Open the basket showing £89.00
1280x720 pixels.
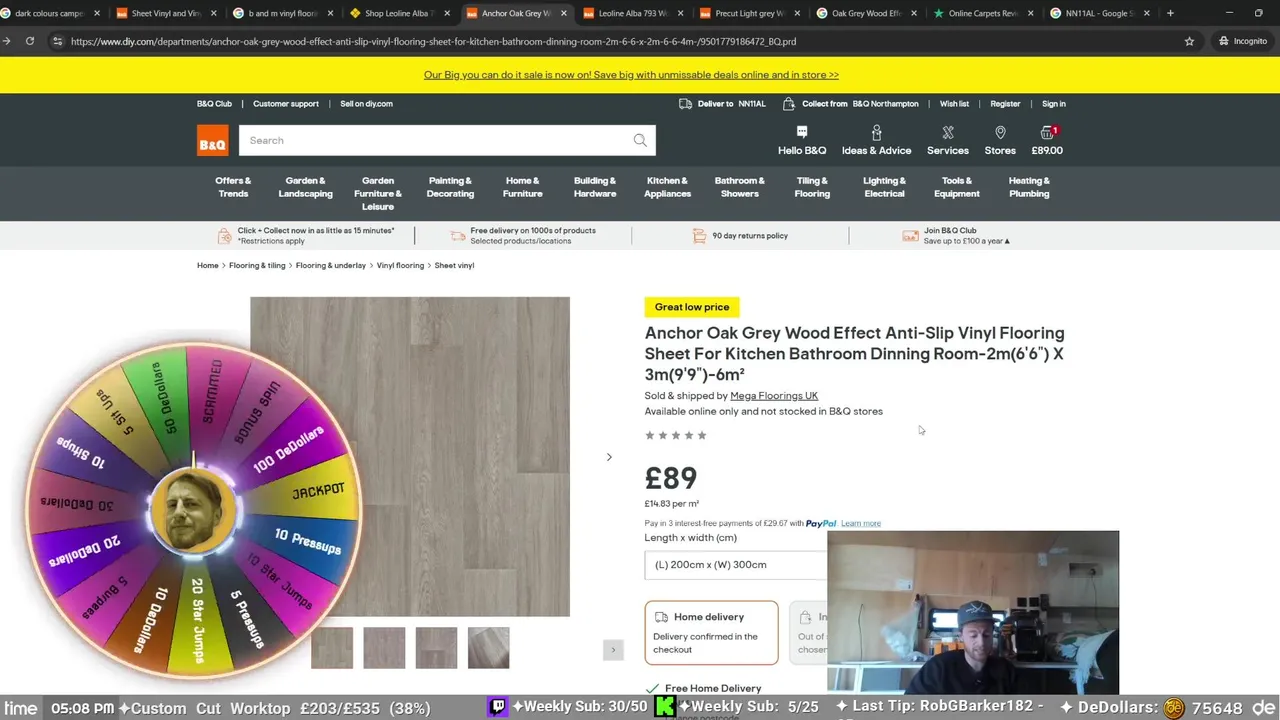click(1047, 140)
